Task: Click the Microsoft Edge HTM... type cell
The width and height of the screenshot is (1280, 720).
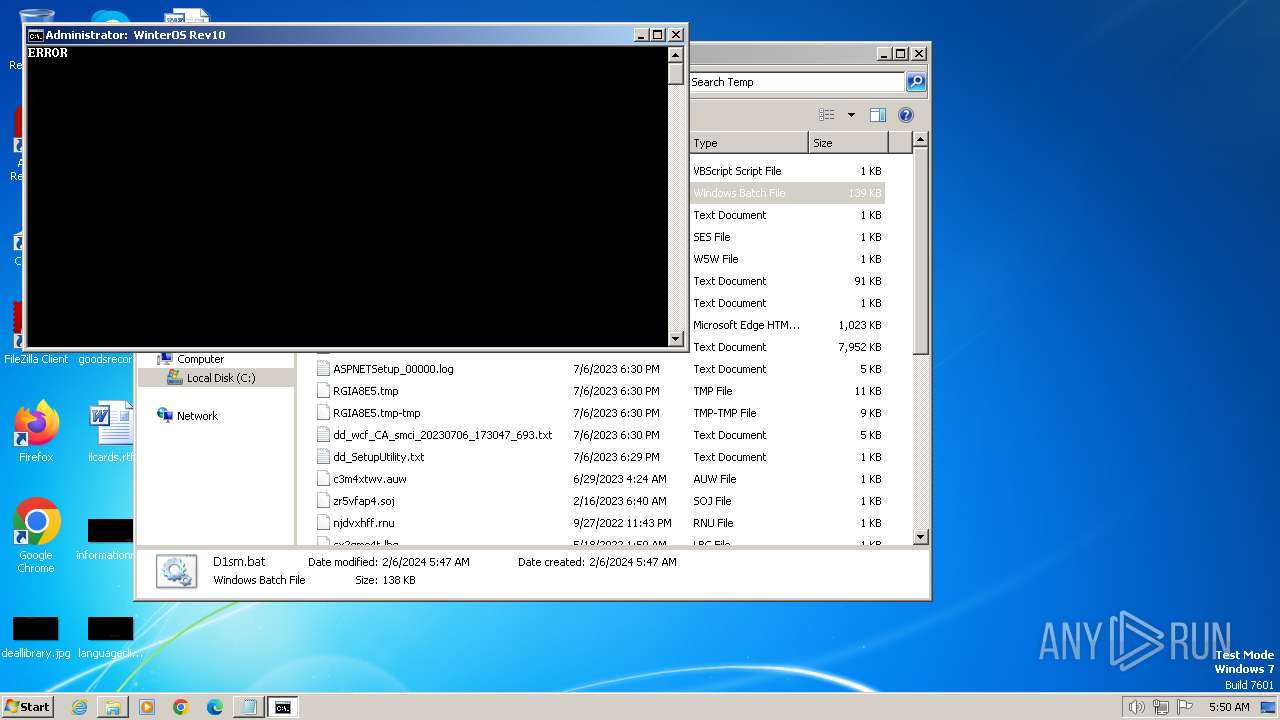Action: click(x=746, y=325)
